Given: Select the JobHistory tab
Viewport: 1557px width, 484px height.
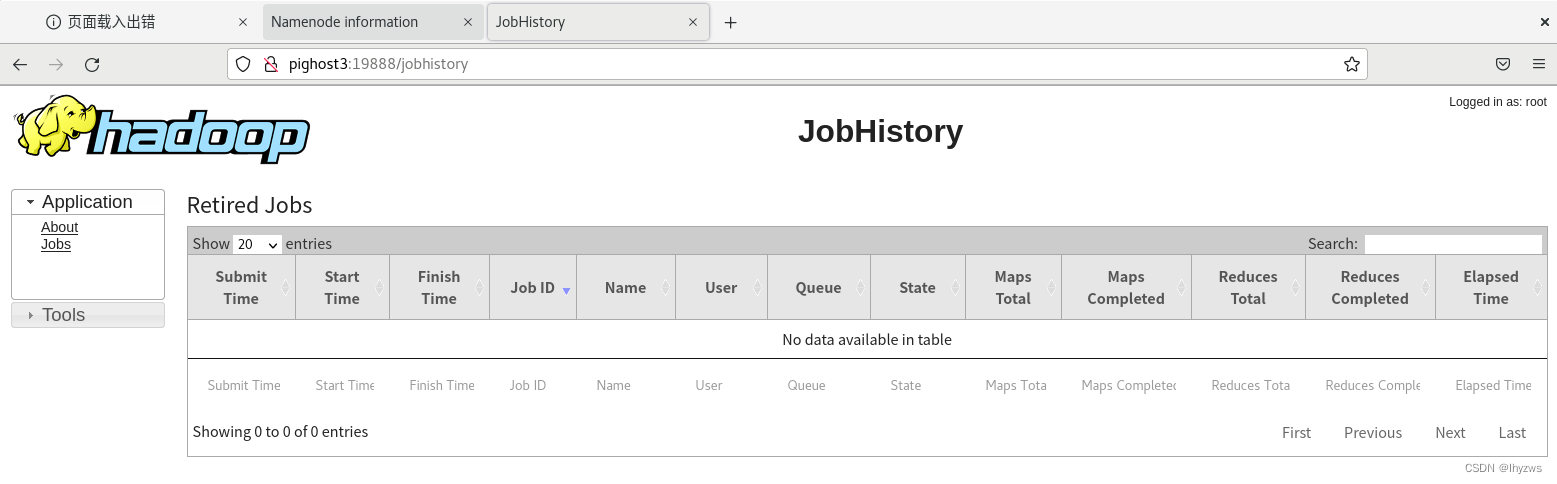Looking at the screenshot, I should pyautogui.click(x=598, y=22).
